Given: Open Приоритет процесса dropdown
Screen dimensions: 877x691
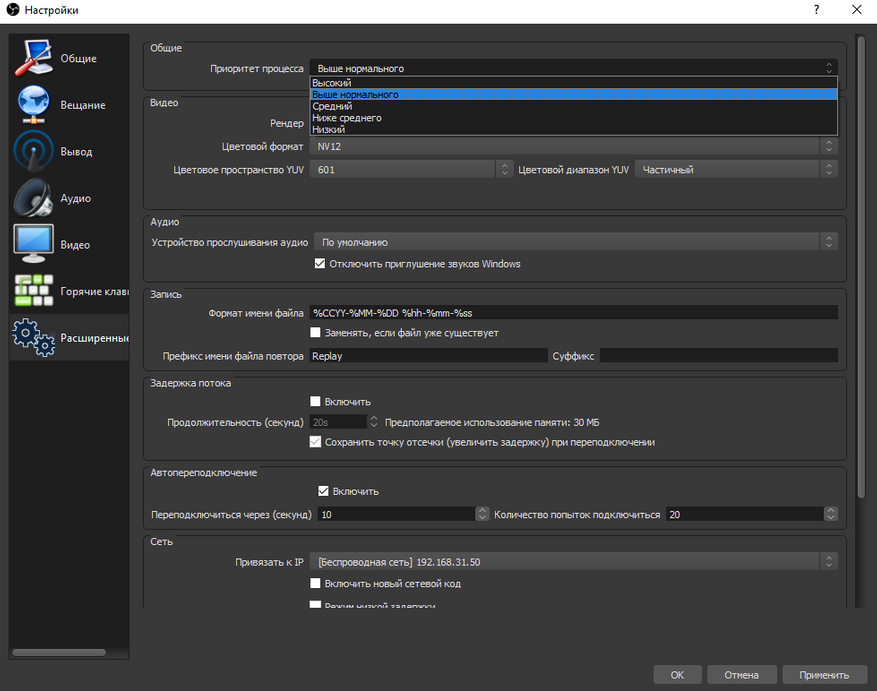Looking at the screenshot, I should pyautogui.click(x=573, y=68).
